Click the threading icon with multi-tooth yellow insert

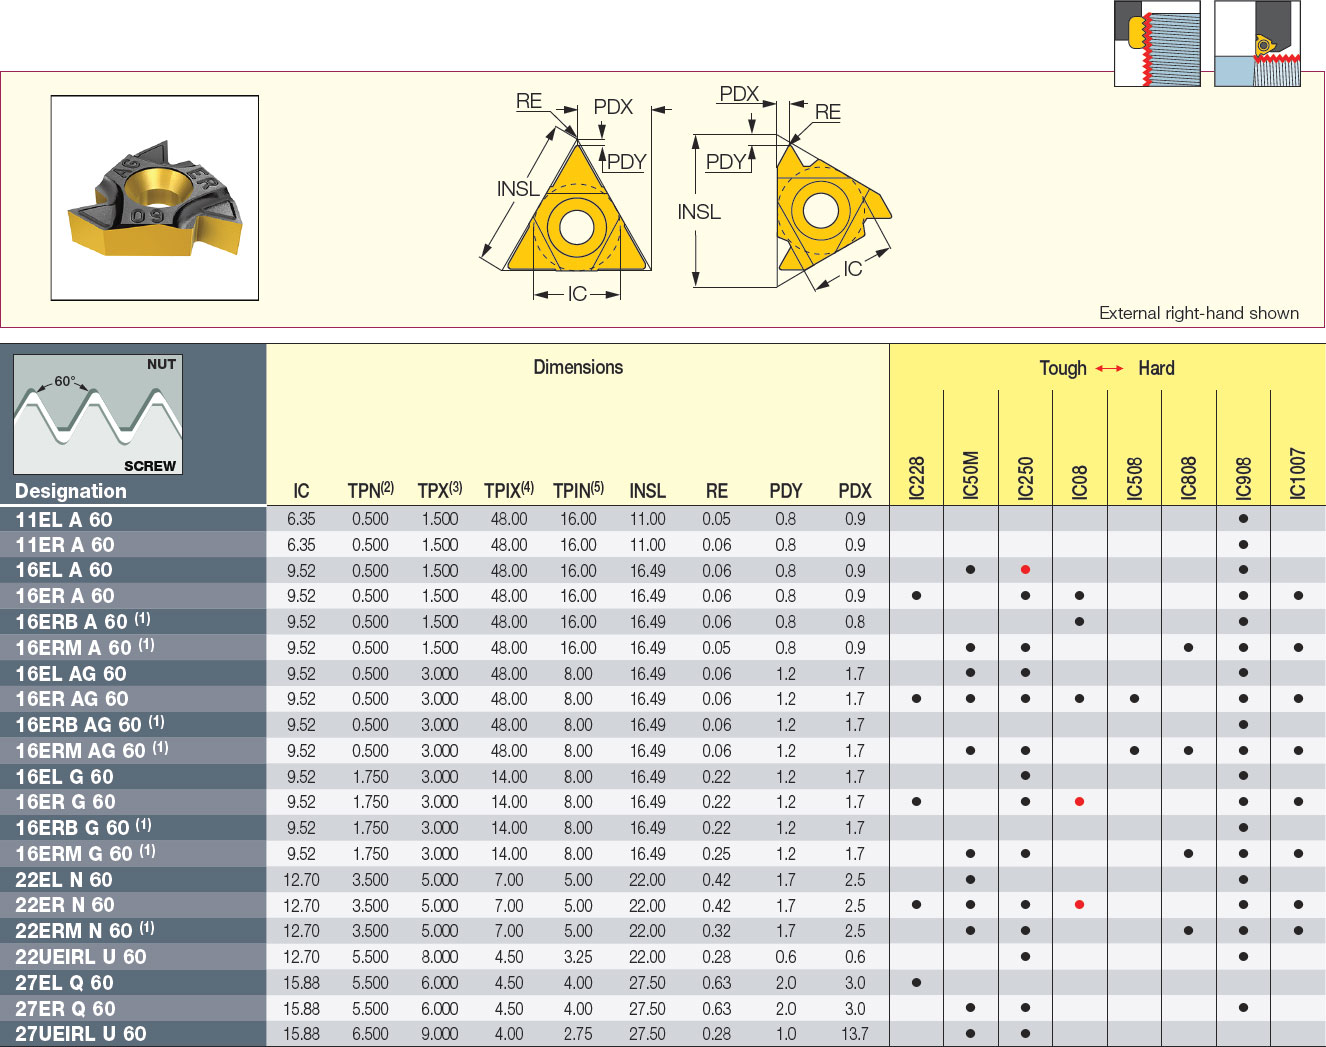coord(1157,44)
